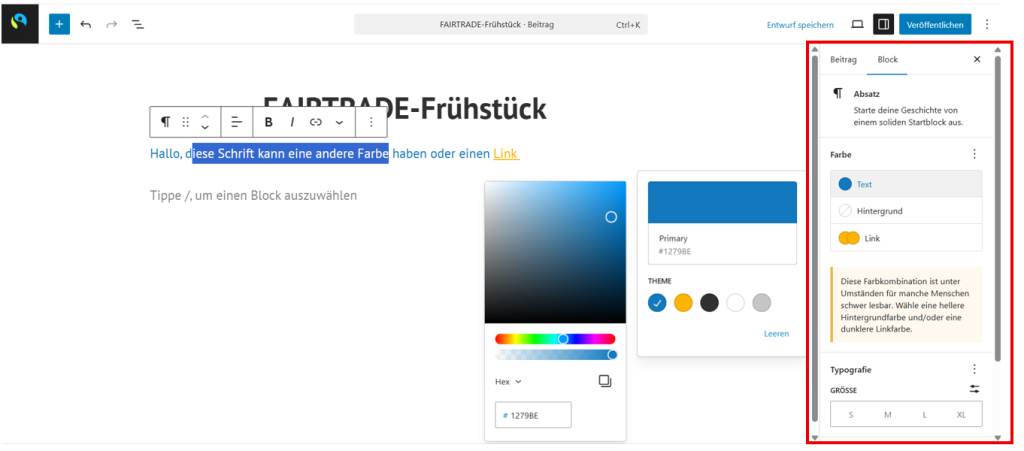Screen dimensions: 1024x451
Task: Choose font size XL
Action: tap(961, 414)
